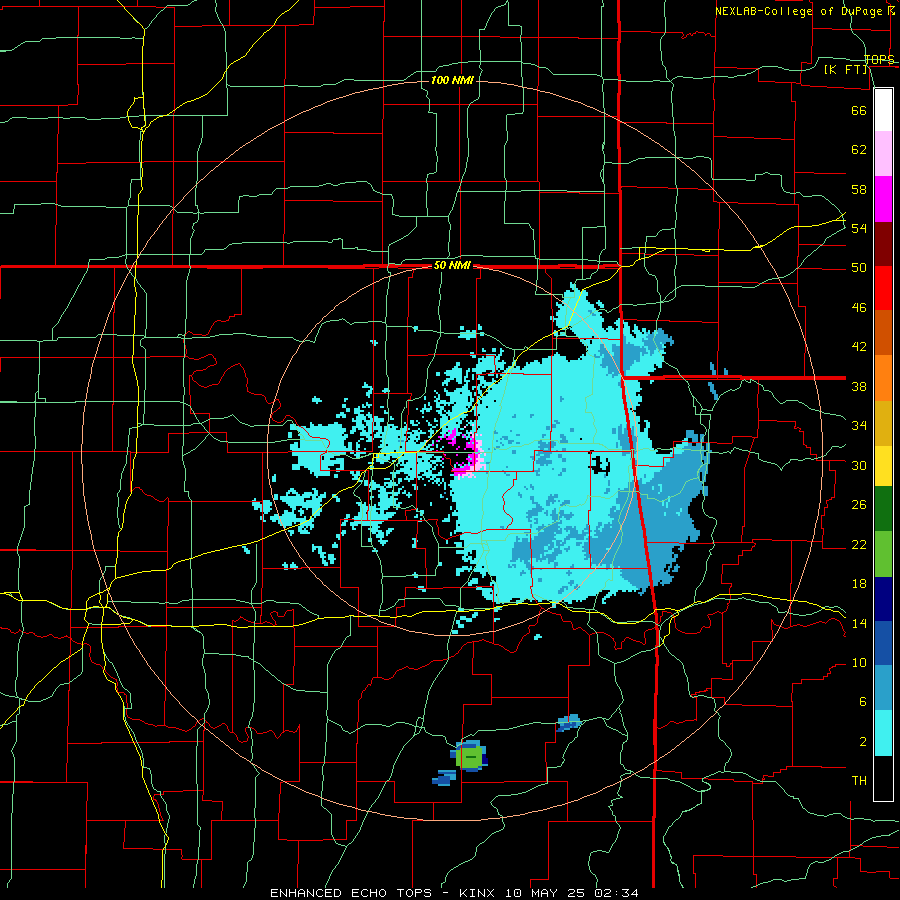
Task: Click the '10' legend value
Action: tap(859, 663)
